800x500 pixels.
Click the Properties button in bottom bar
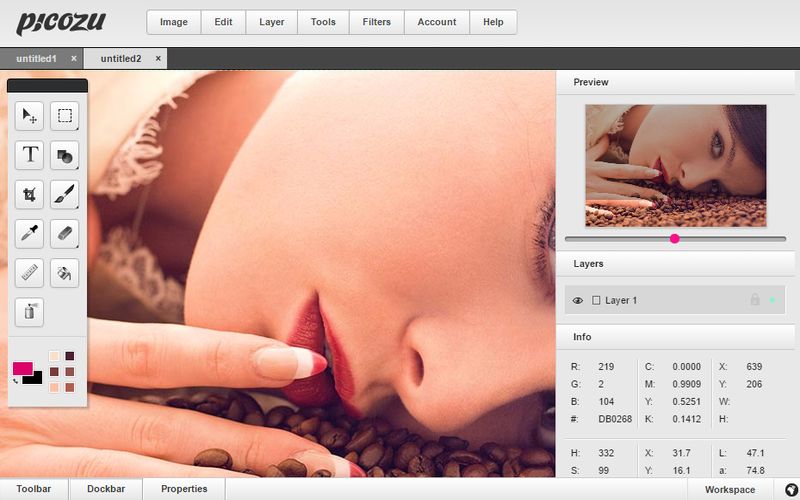[x=184, y=489]
